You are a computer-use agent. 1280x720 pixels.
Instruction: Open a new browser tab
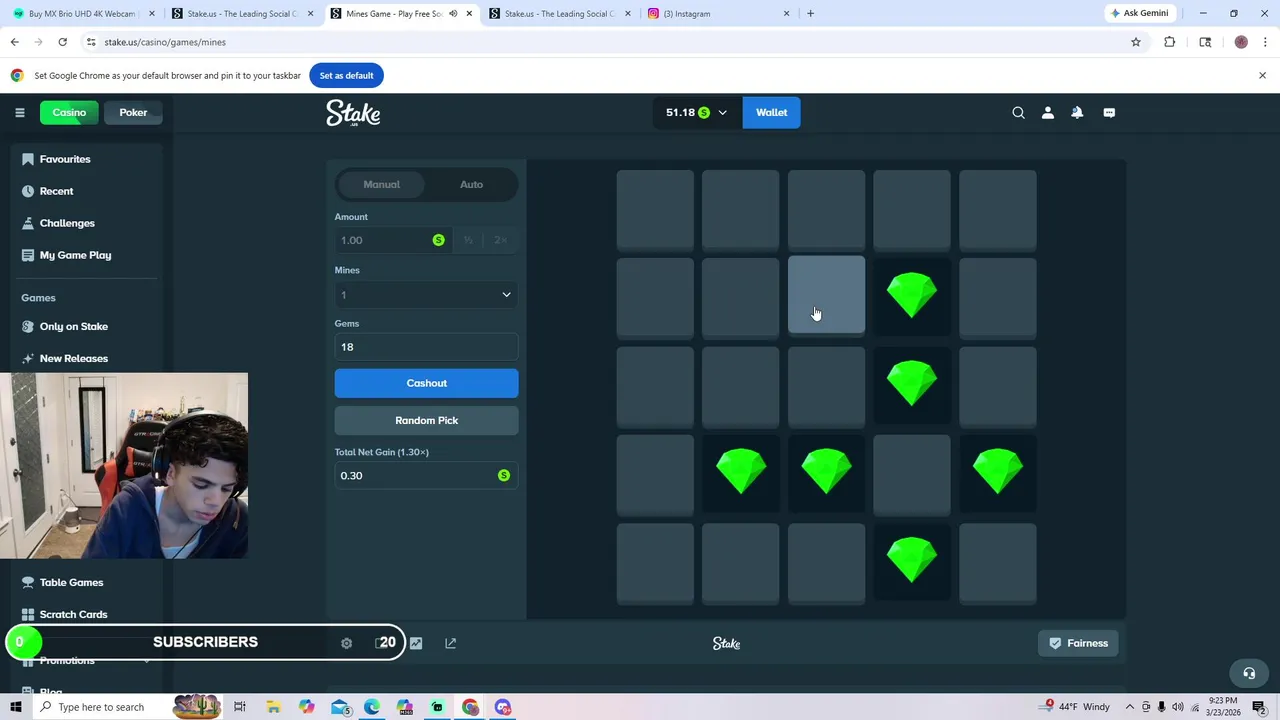click(x=810, y=14)
